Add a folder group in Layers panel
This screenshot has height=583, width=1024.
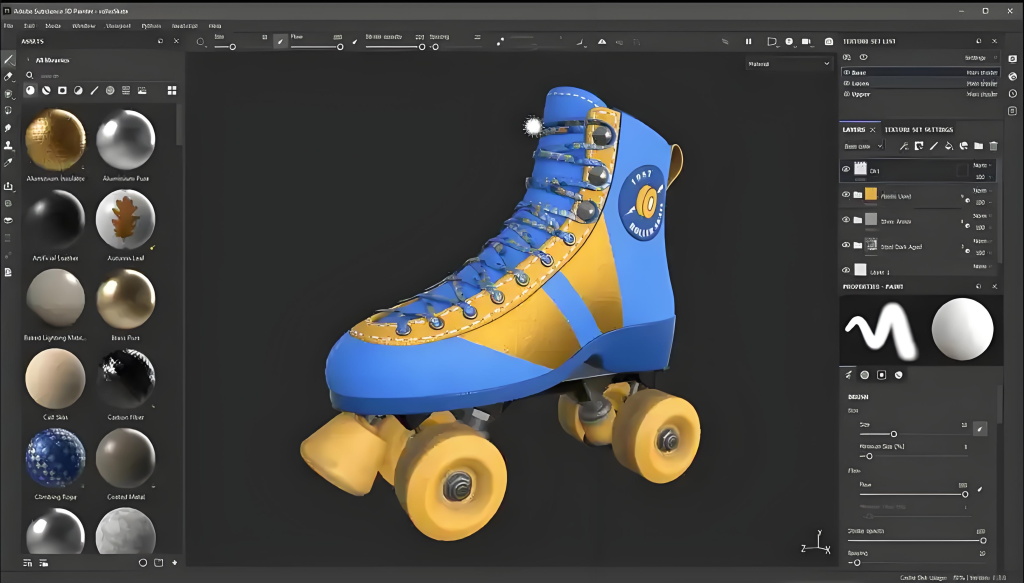(x=978, y=146)
